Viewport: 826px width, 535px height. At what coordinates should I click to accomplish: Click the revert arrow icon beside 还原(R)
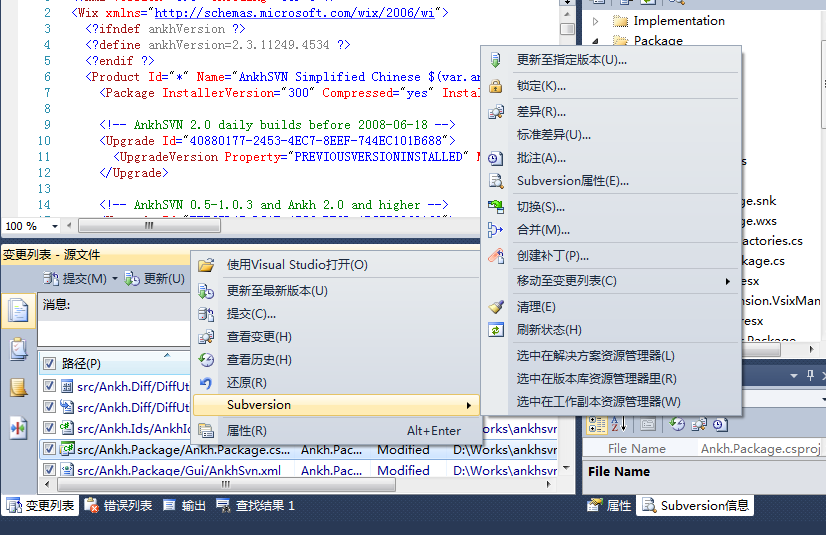206,383
